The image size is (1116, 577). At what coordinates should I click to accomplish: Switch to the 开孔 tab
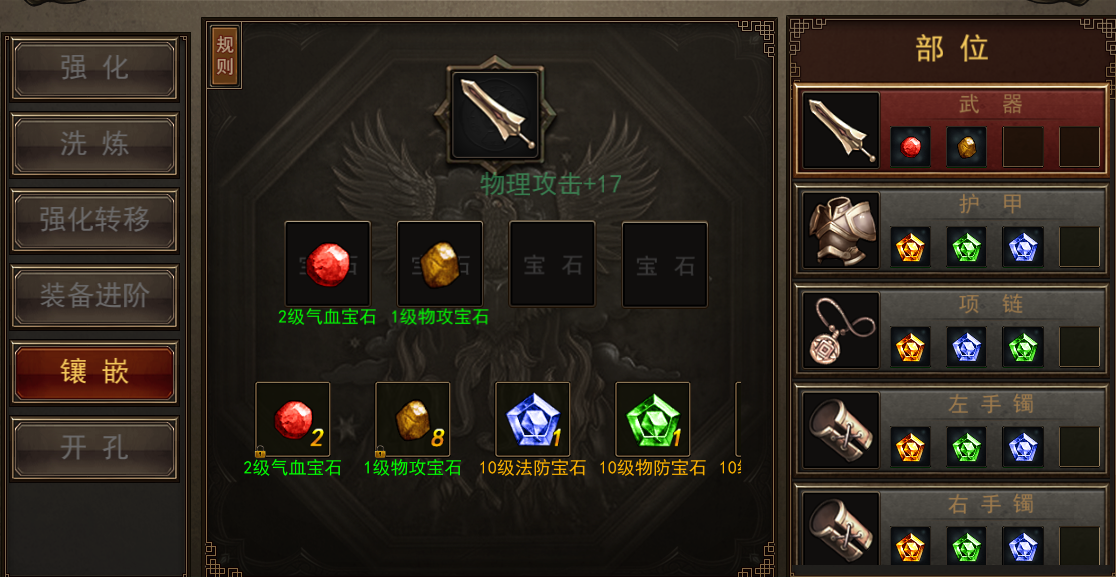click(95, 448)
